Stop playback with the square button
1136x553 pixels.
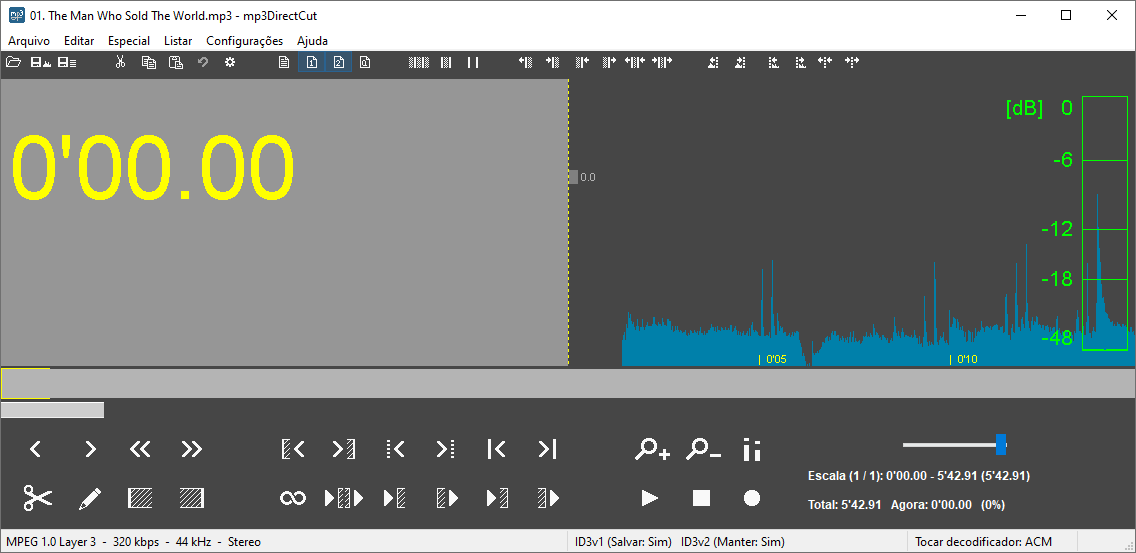(701, 498)
